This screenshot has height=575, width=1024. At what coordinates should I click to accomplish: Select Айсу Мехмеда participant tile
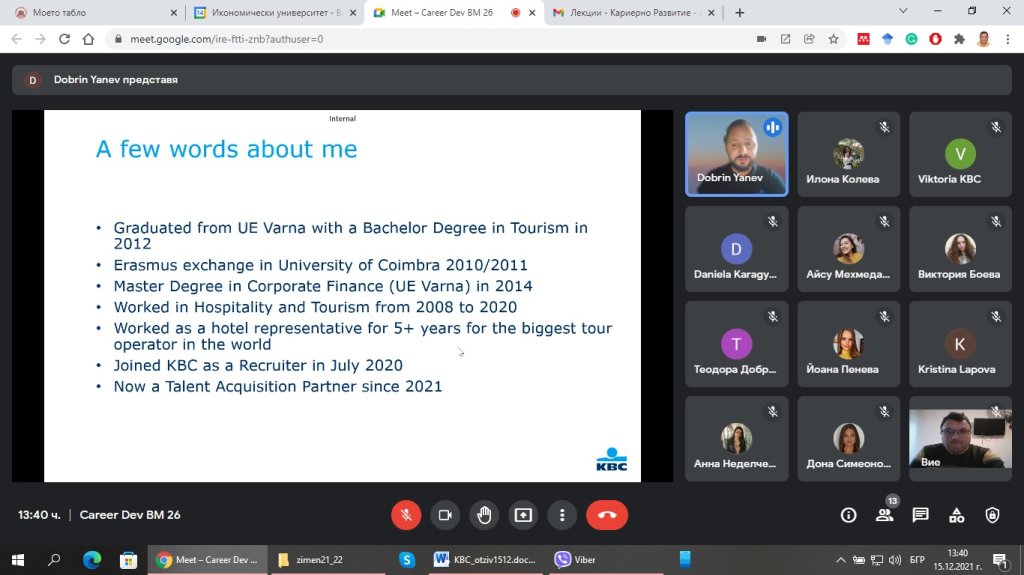(848, 249)
